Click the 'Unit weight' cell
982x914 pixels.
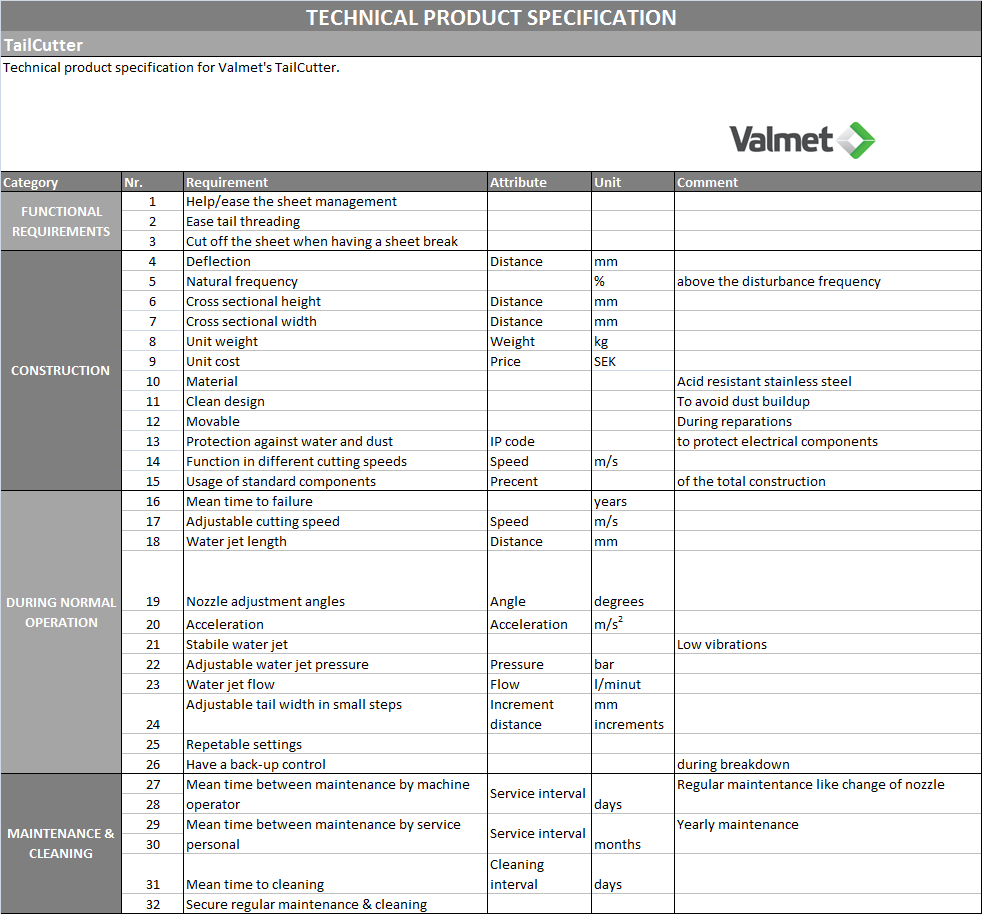point(335,342)
